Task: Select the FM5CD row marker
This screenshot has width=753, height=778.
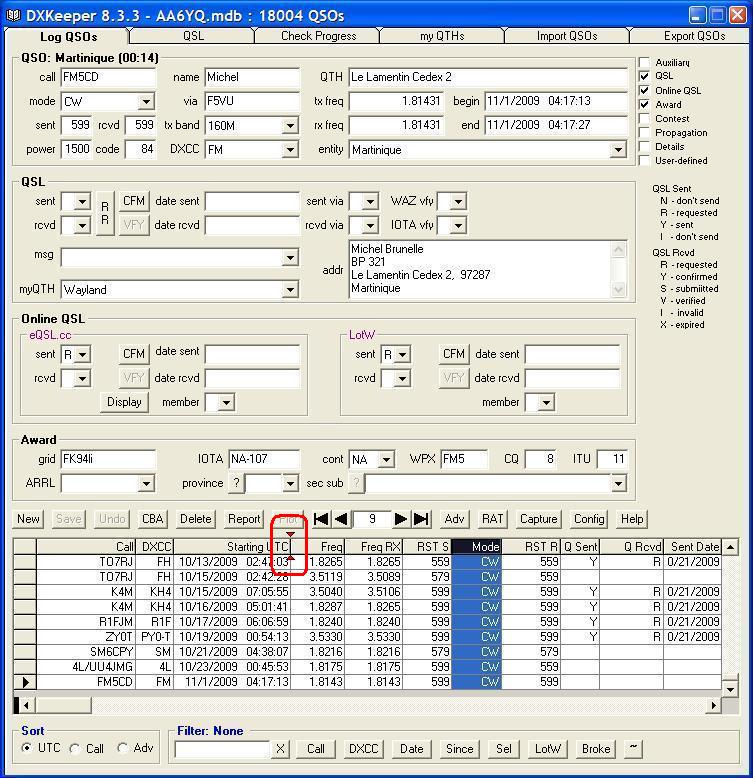Action: pyautogui.click(x=25, y=682)
